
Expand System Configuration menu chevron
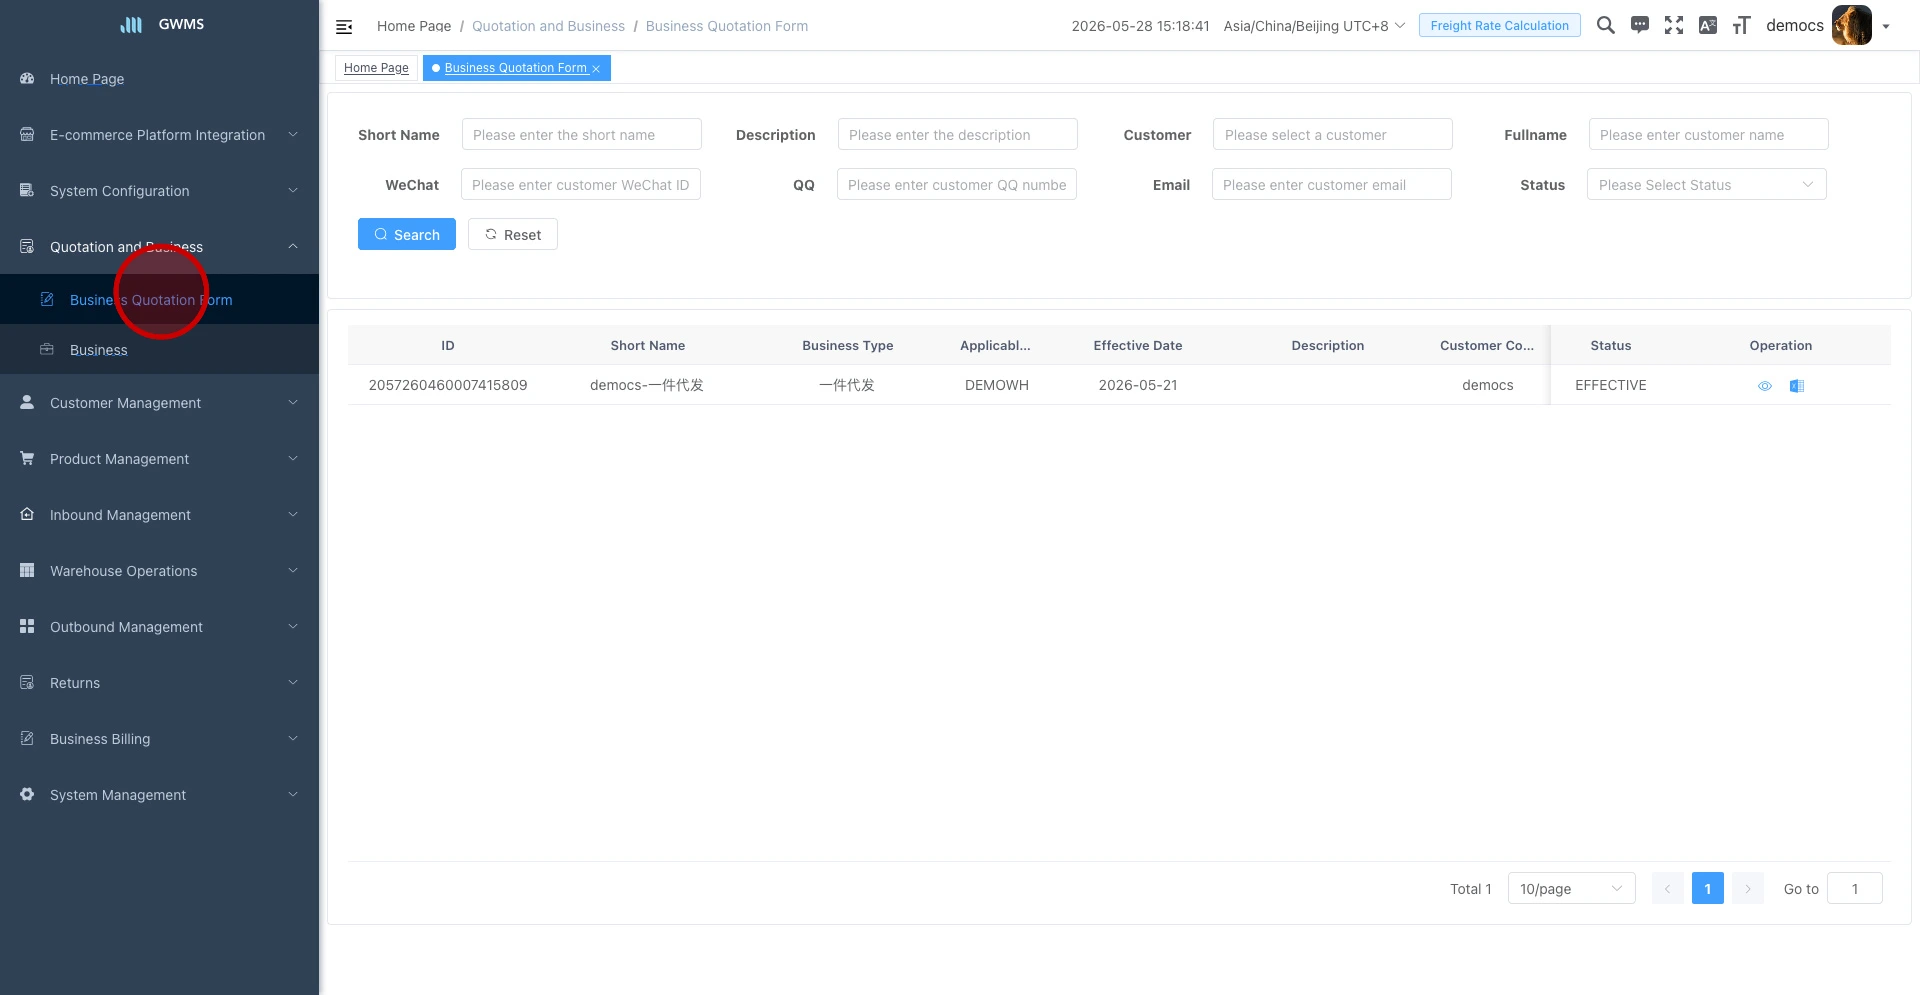[293, 190]
